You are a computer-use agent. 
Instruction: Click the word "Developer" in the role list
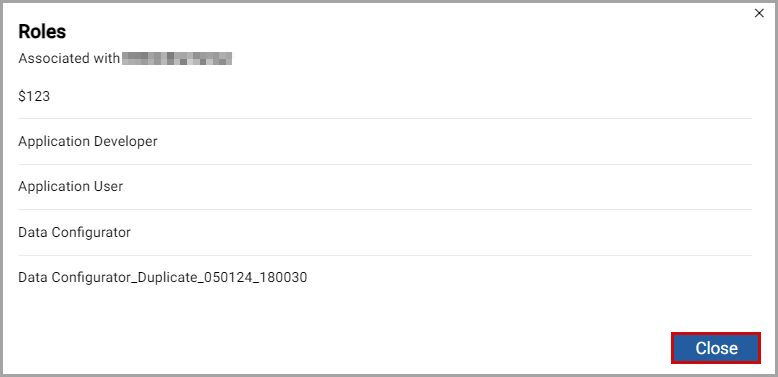126,141
